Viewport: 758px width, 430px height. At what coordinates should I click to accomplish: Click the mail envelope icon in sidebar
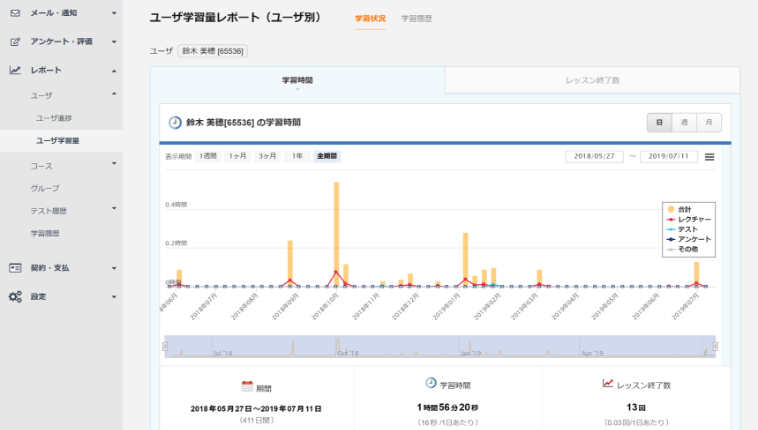coord(15,13)
